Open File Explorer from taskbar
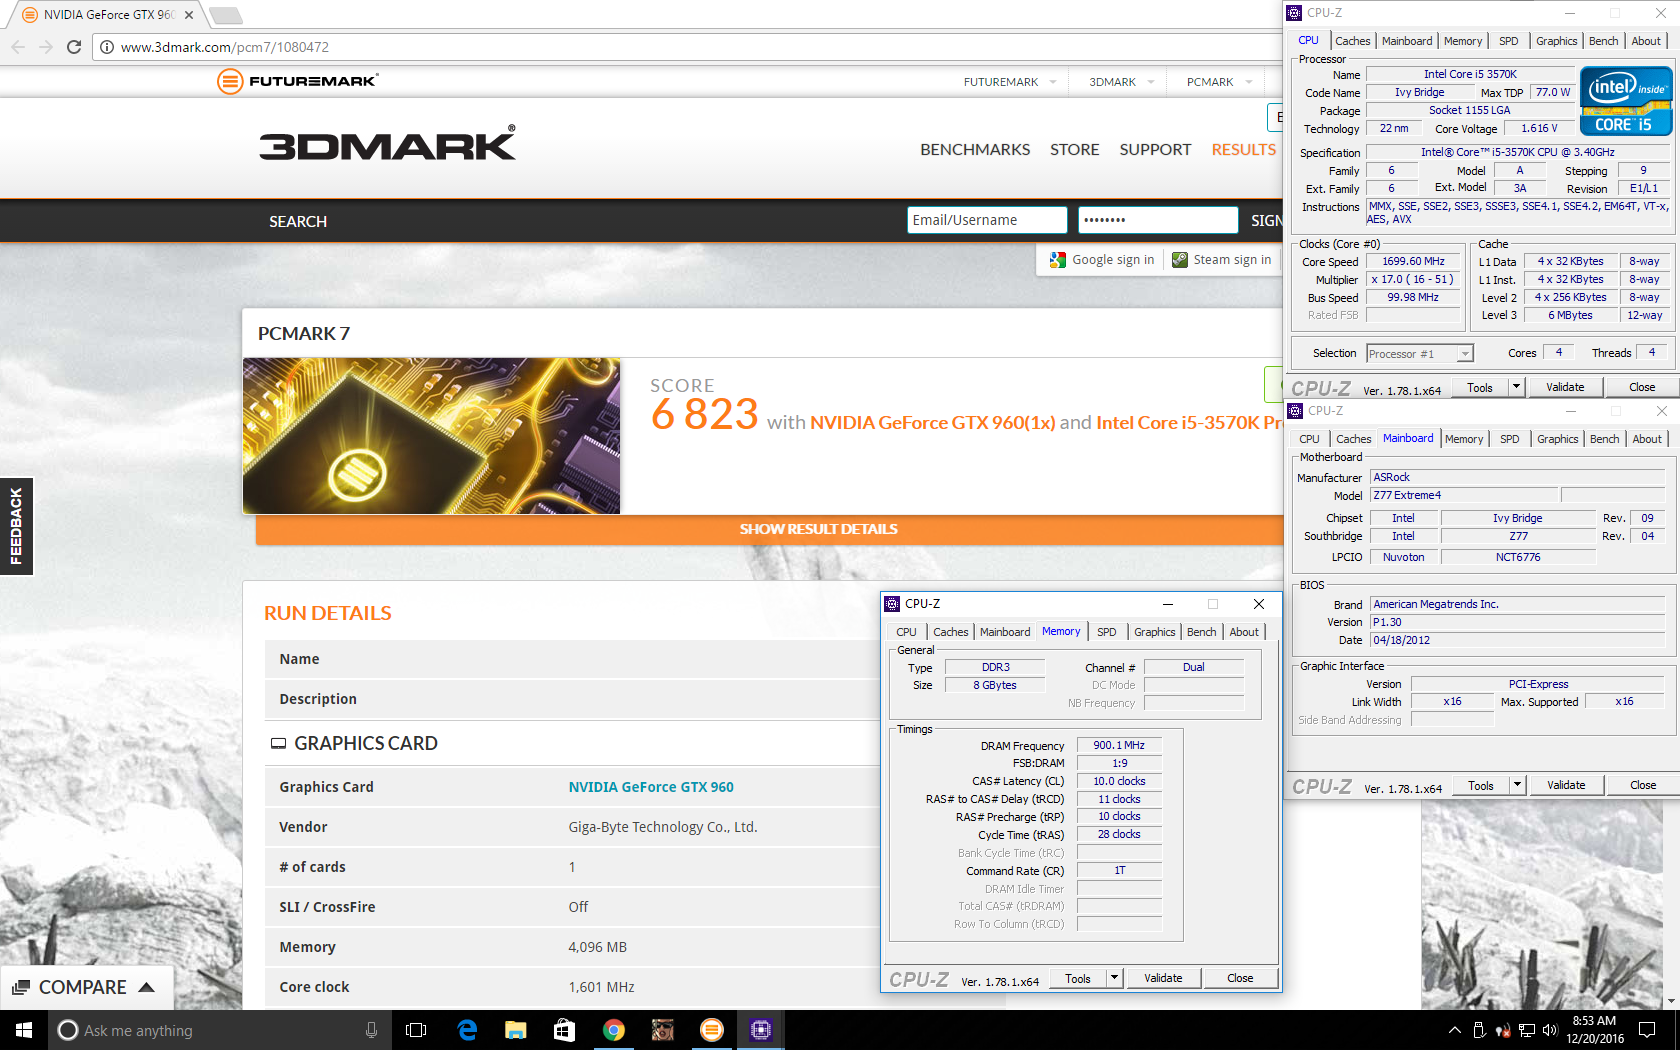The width and height of the screenshot is (1680, 1050). click(515, 1030)
